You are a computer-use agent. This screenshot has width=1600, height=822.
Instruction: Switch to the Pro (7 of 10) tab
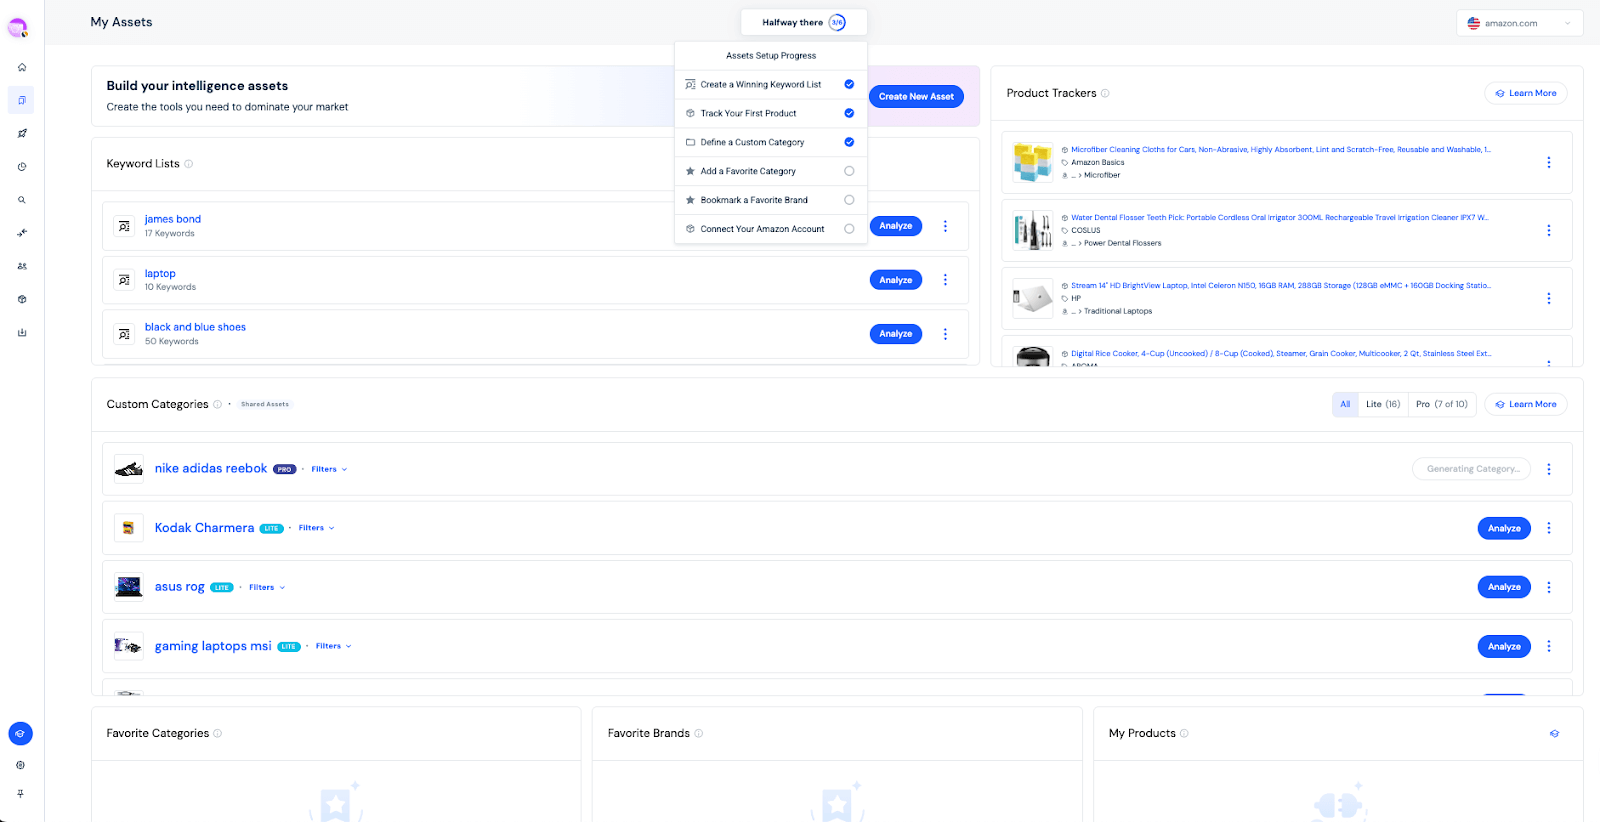click(x=1442, y=404)
